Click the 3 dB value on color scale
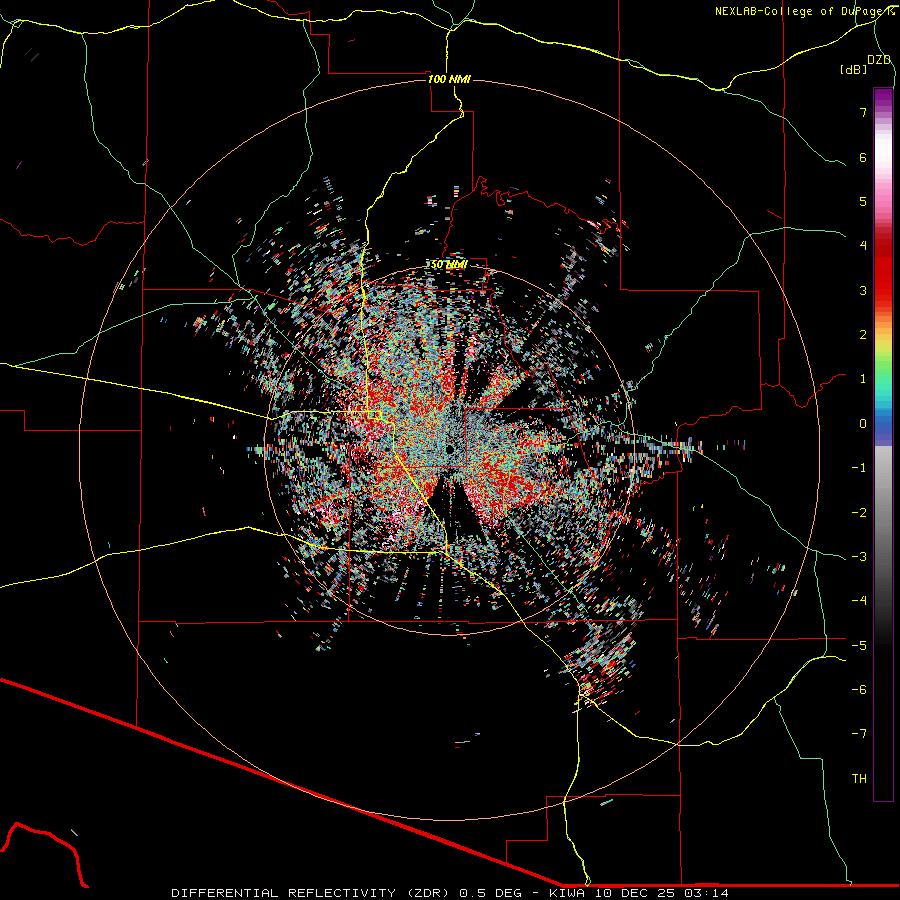900x900 pixels. point(863,290)
